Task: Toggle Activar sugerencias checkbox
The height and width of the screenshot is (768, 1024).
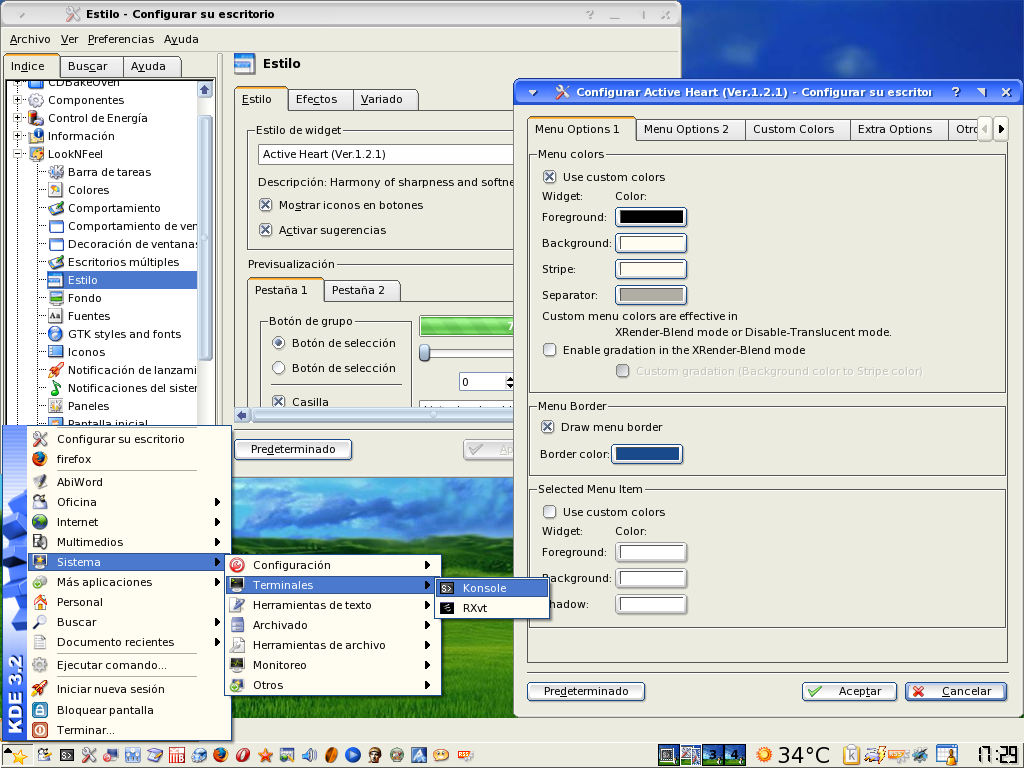Action: tap(265, 230)
